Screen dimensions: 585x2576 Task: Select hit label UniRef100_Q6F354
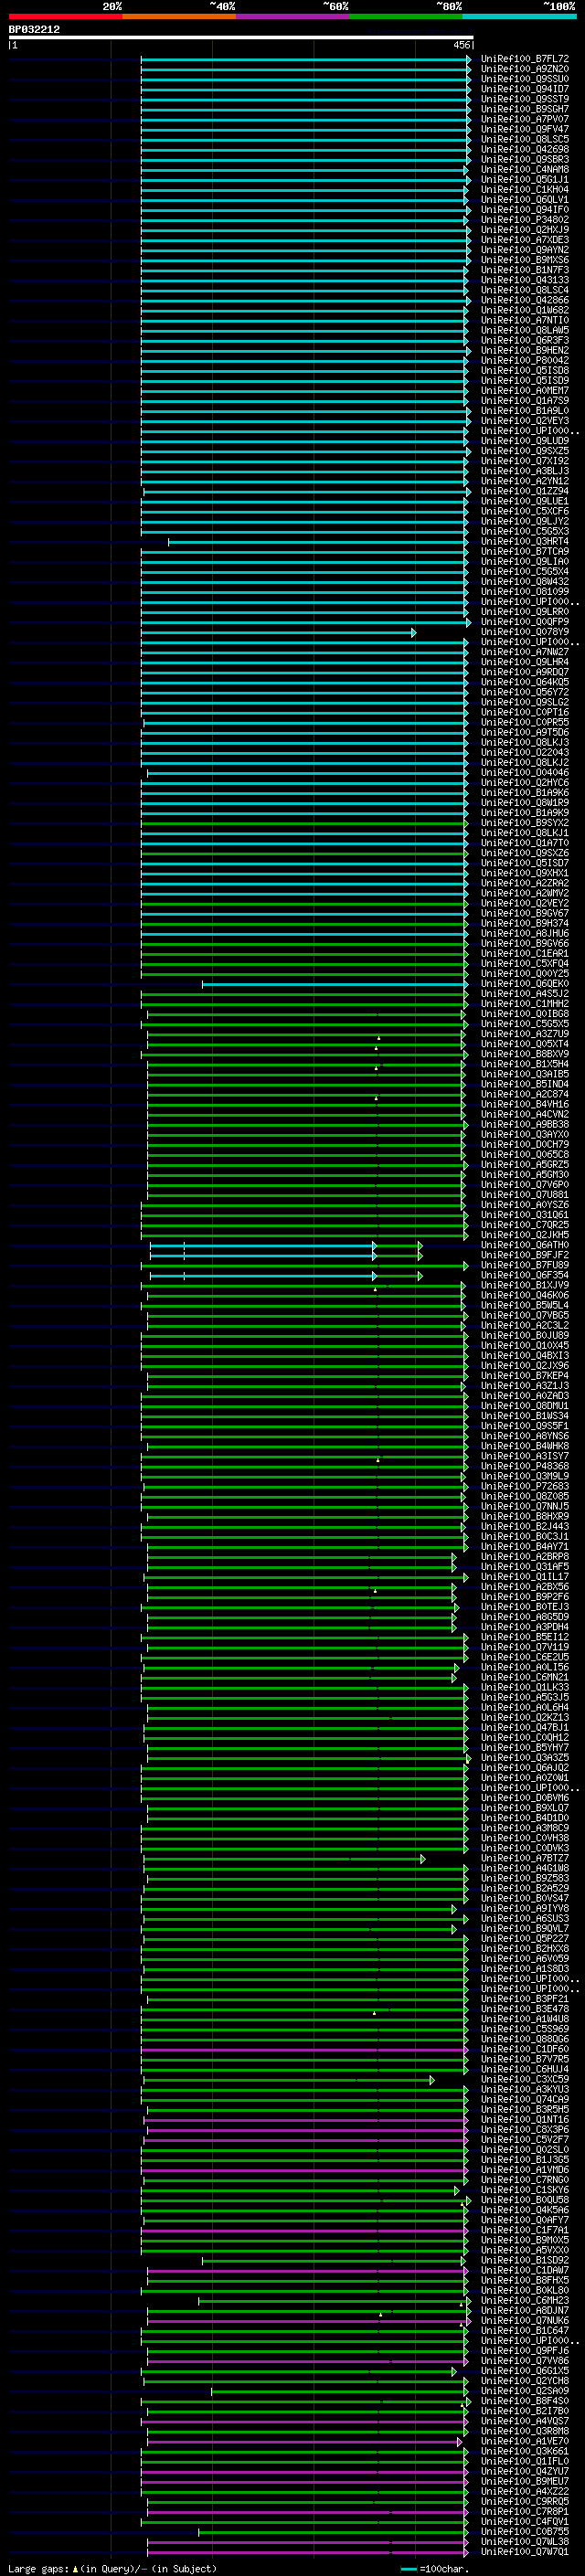coord(525,1275)
